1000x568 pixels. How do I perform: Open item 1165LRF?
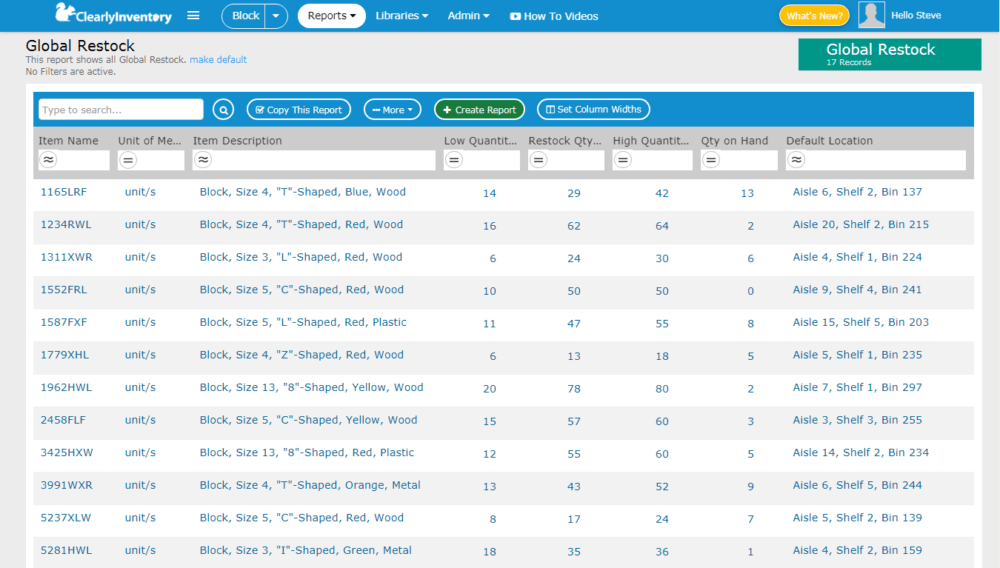pos(64,192)
